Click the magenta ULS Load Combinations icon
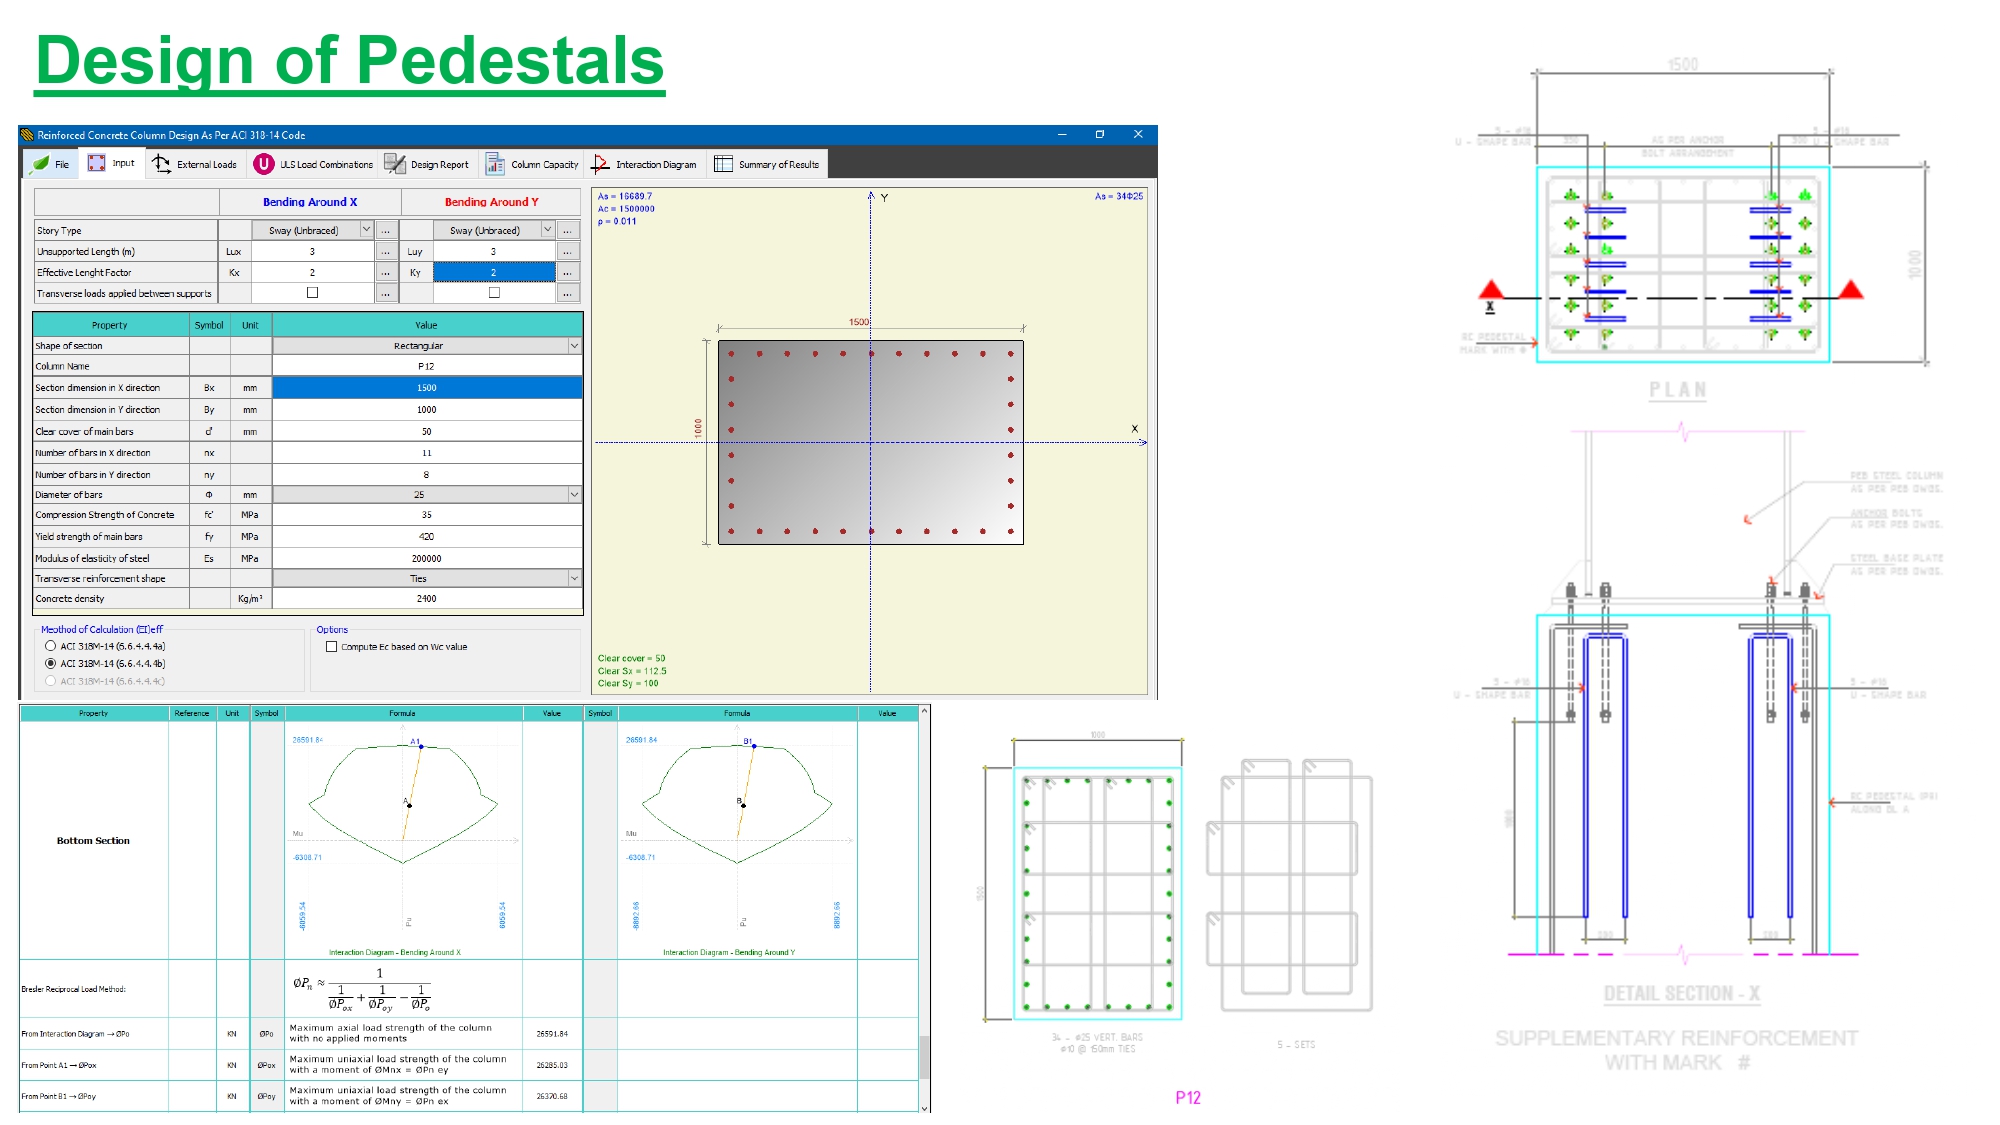The image size is (2000, 1125). pyautogui.click(x=264, y=164)
